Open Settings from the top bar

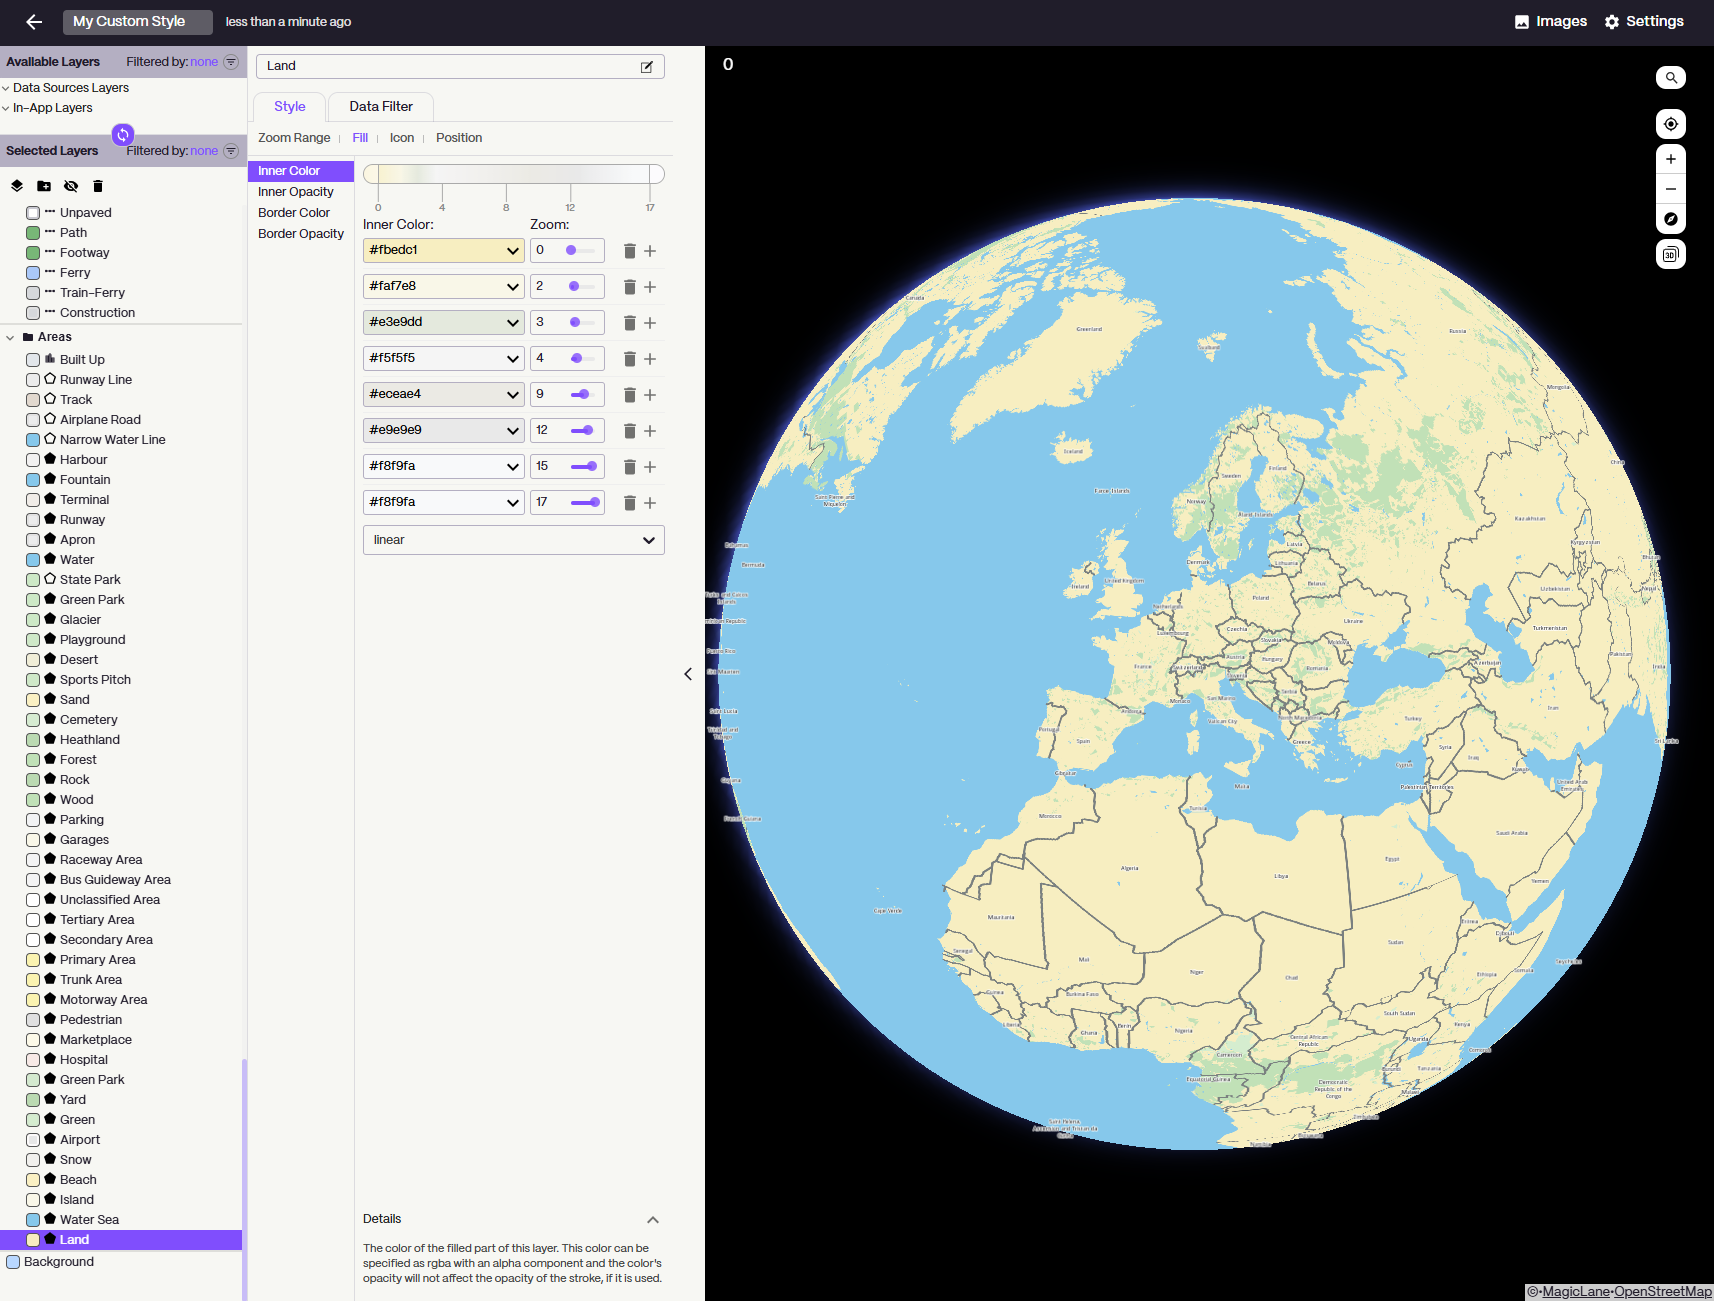pyautogui.click(x=1644, y=21)
